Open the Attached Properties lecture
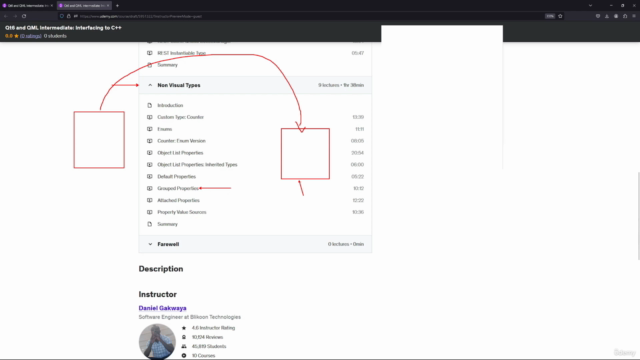The height and width of the screenshot is (360, 640). 178,200
